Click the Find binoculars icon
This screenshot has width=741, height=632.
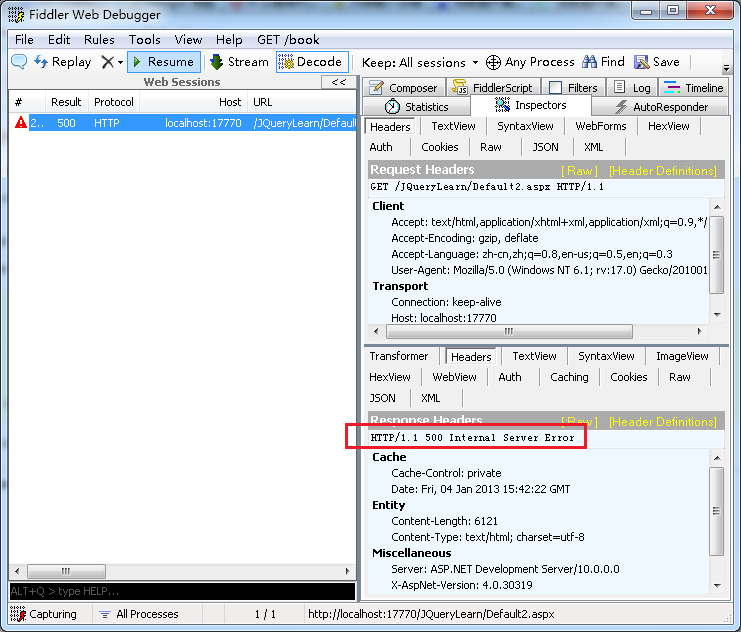pyautogui.click(x=590, y=62)
